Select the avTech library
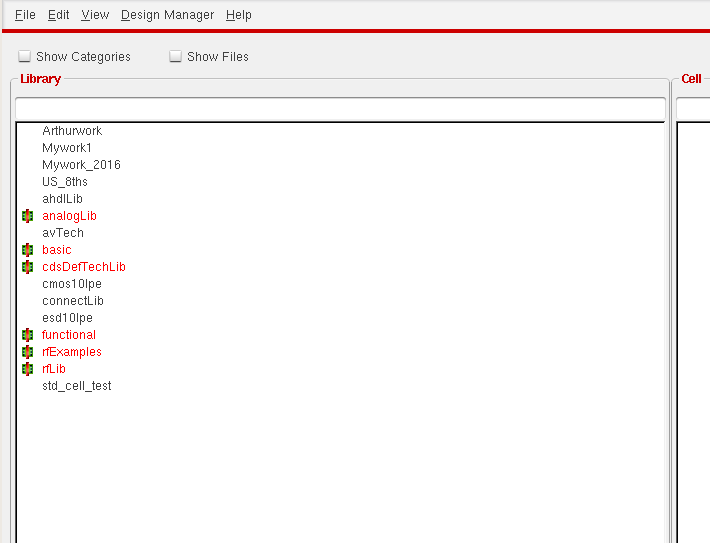The image size is (710, 543). click(x=62, y=233)
